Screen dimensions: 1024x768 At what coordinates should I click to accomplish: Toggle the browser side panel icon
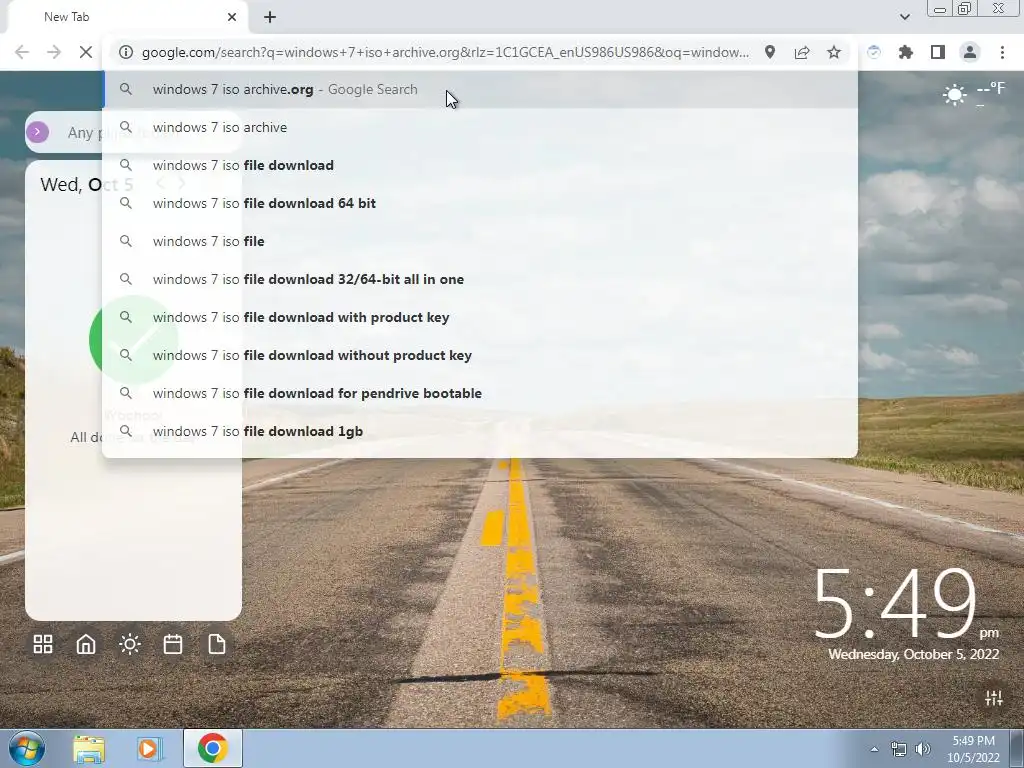click(938, 52)
